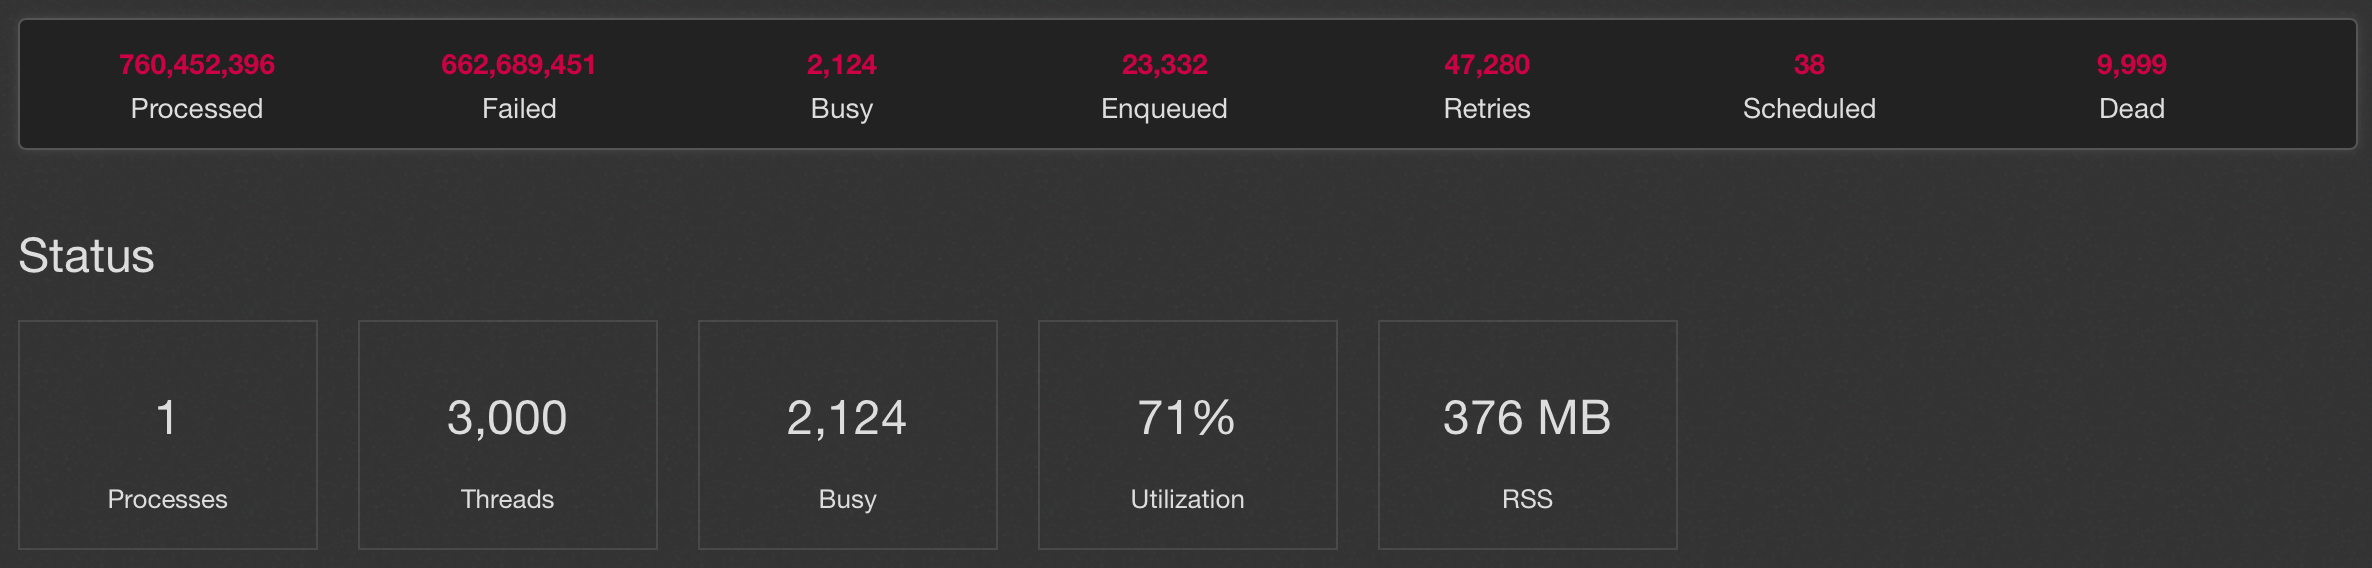Open the Processed label in summary bar
The image size is (2372, 568).
pyautogui.click(x=197, y=108)
